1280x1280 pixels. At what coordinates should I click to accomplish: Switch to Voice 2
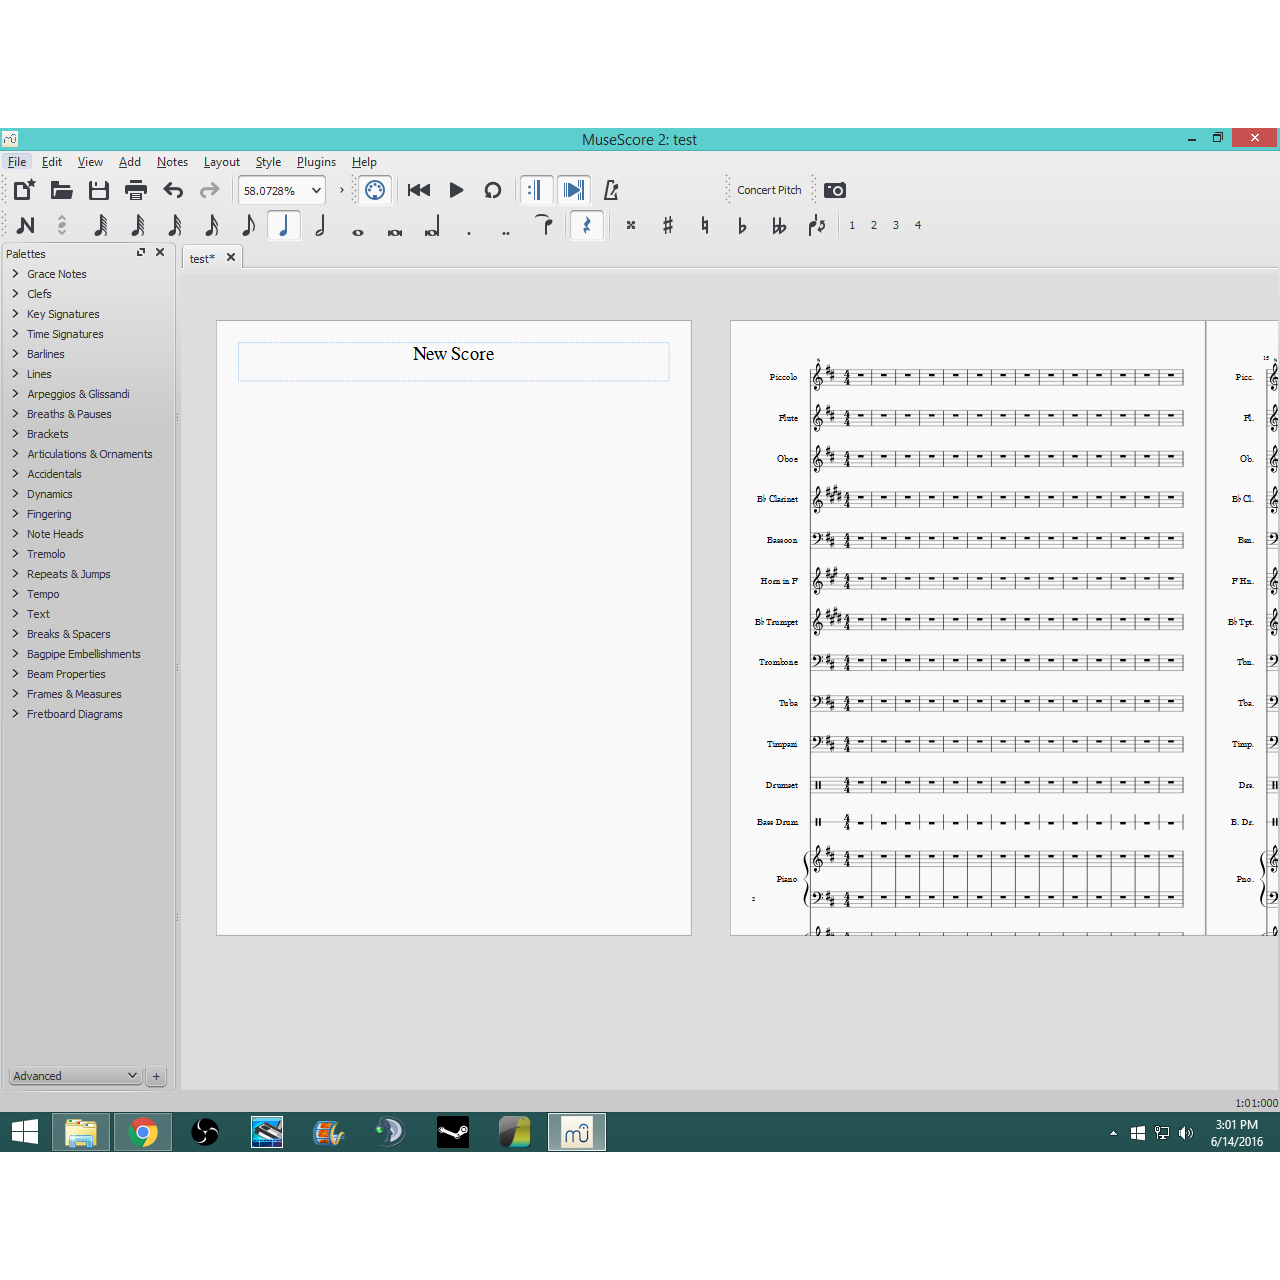point(873,225)
